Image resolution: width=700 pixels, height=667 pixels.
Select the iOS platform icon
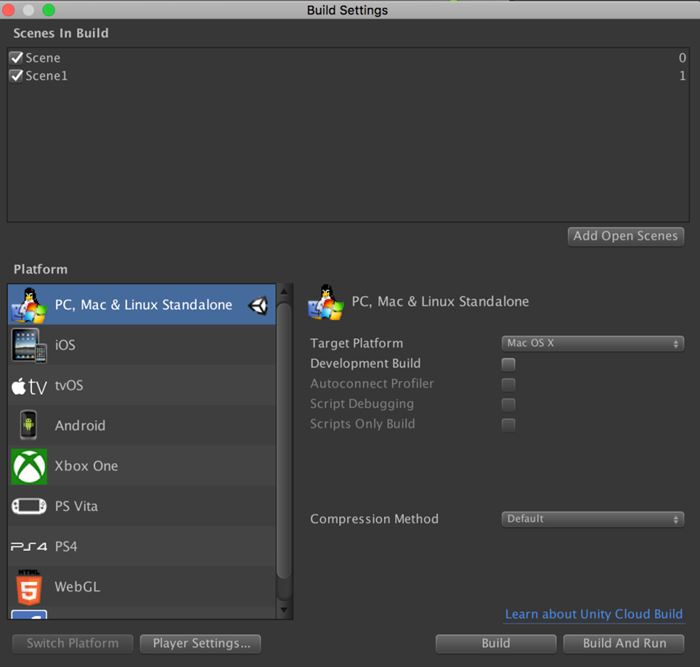click(x=29, y=345)
